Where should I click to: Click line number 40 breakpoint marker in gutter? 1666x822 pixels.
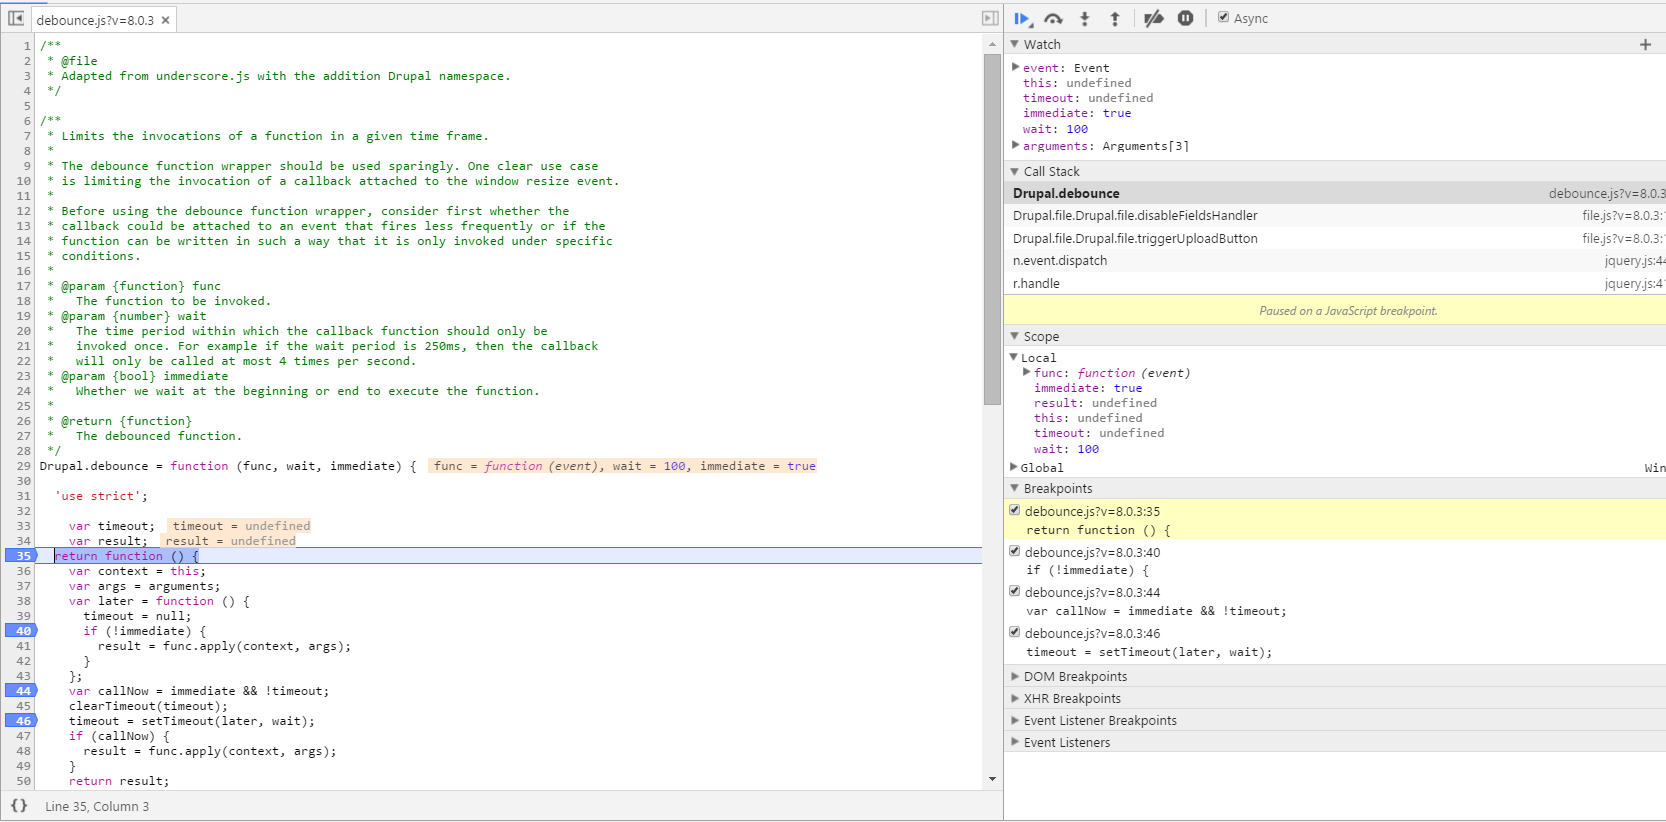(x=22, y=631)
